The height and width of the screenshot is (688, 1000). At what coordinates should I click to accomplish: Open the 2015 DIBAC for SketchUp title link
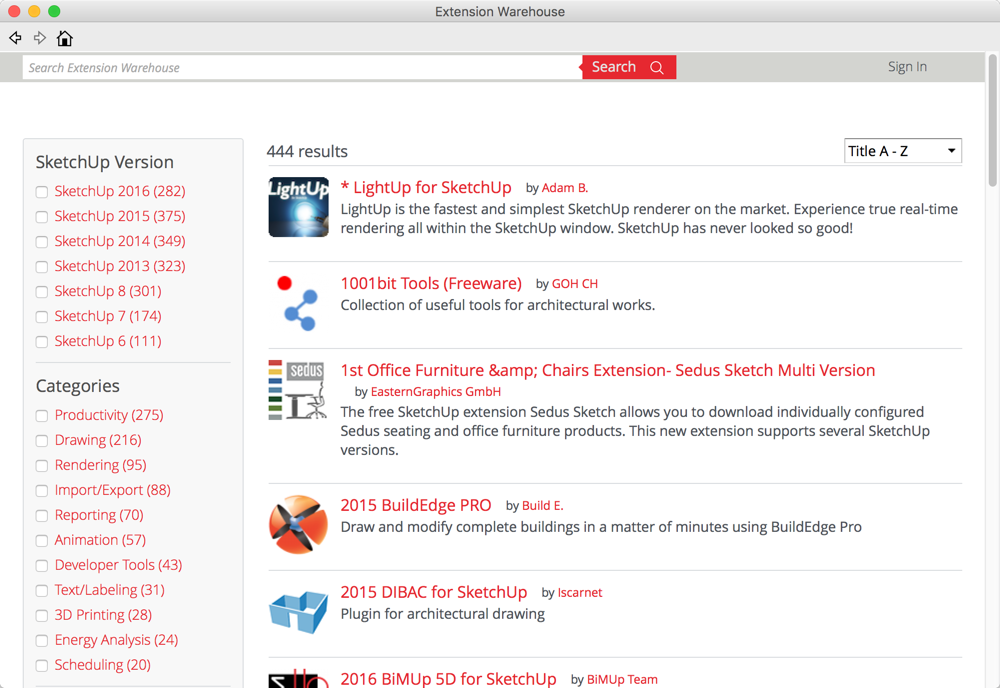[434, 592]
